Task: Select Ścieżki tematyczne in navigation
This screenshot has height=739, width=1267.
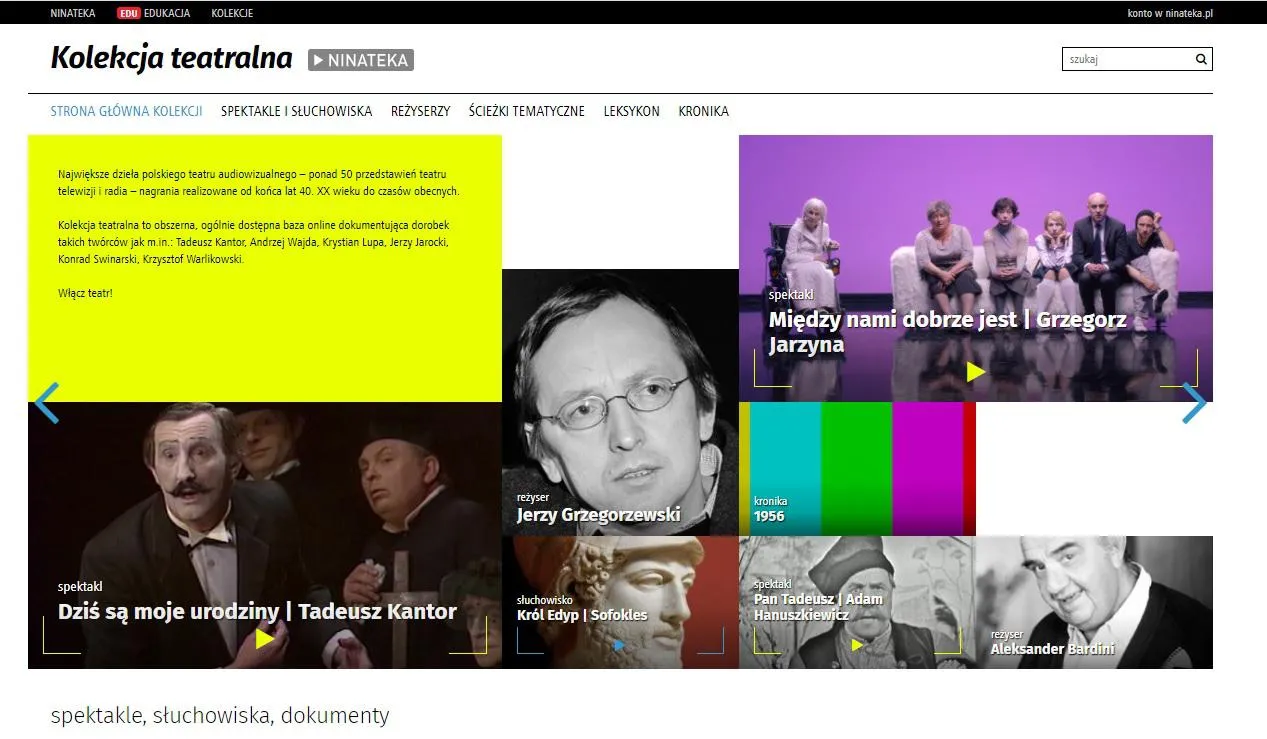Action: [527, 111]
